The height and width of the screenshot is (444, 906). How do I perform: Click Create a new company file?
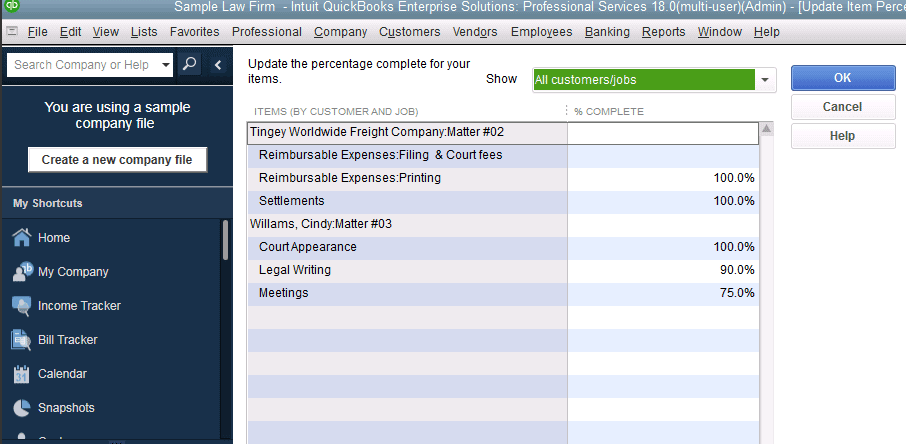pos(117,160)
